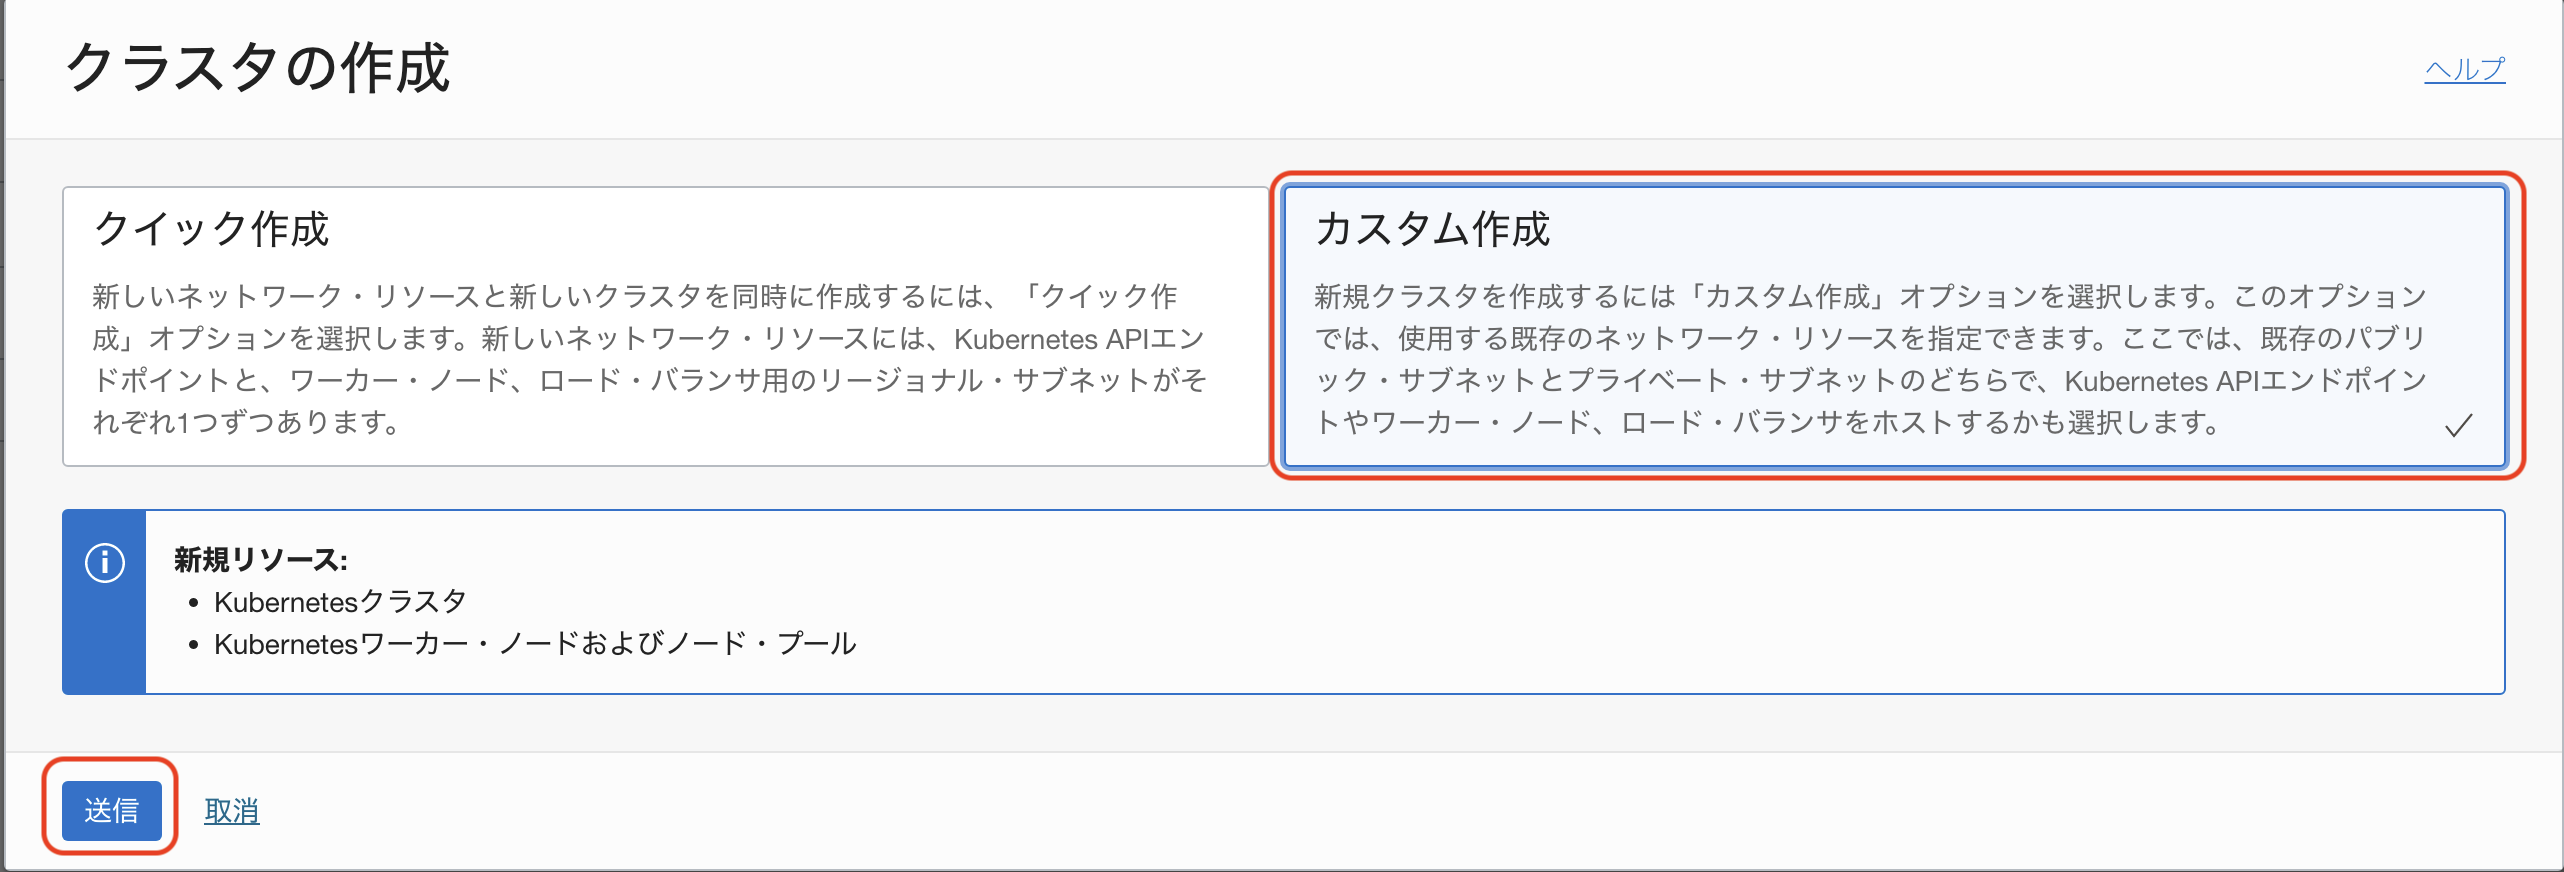Click the blank header area left of ヘルプ
Image resolution: width=2564 pixels, height=872 pixels.
pos(1400,68)
